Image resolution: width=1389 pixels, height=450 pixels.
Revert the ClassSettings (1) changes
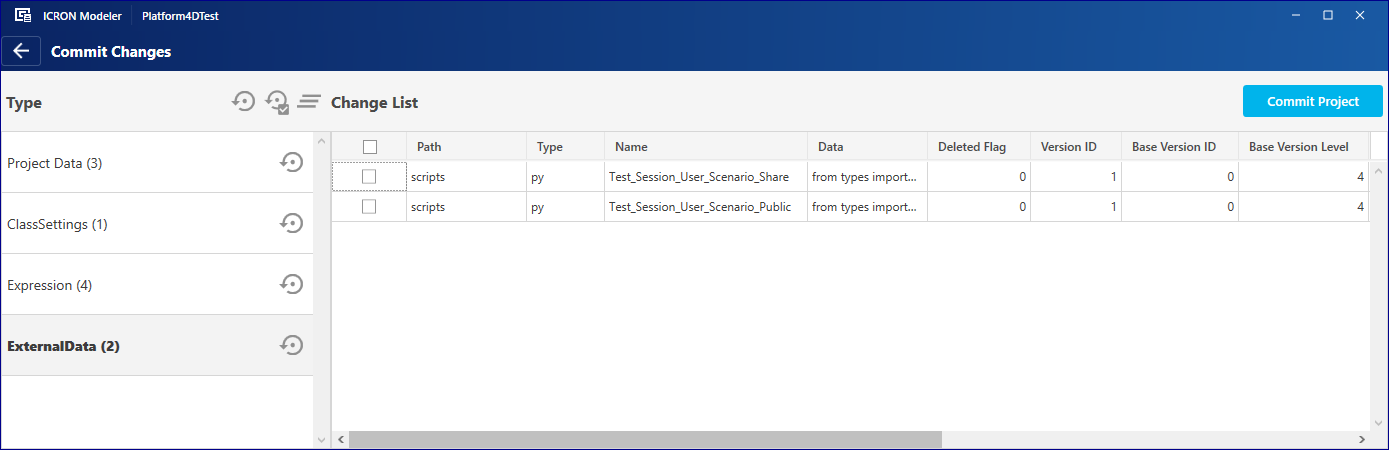(291, 223)
